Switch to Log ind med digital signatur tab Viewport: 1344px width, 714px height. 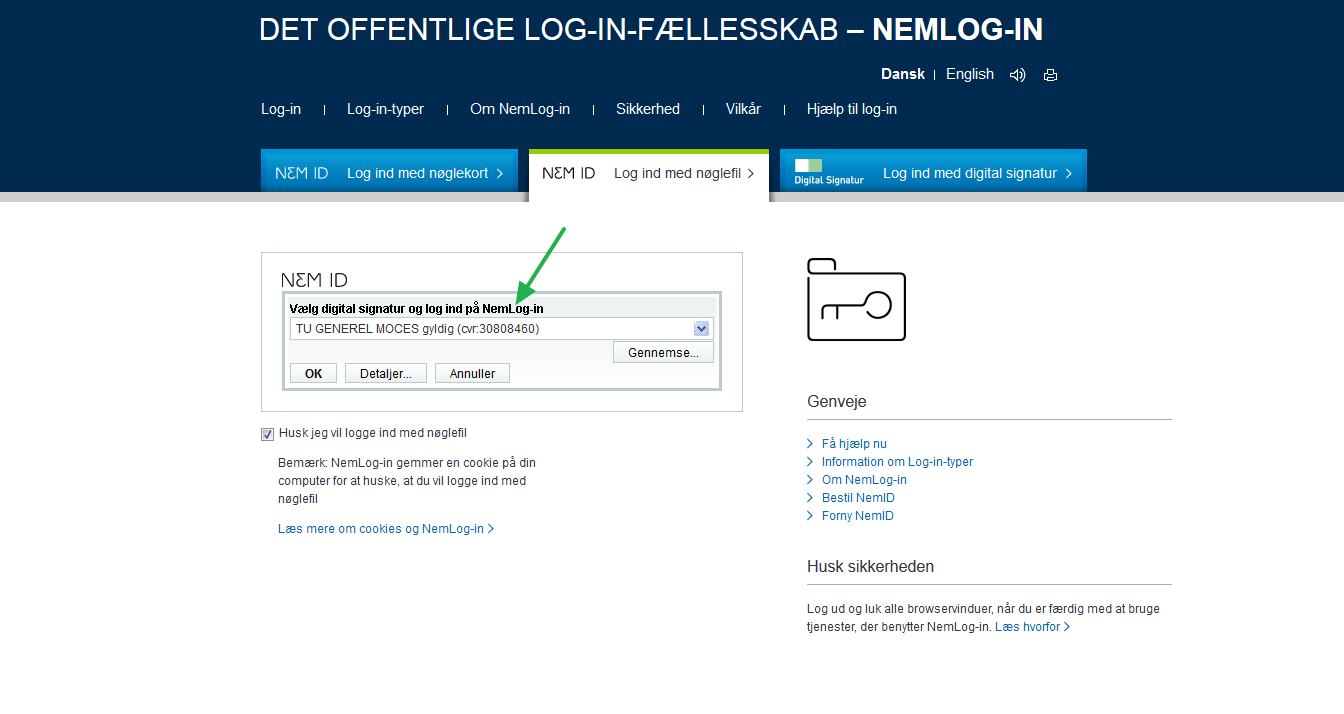click(933, 171)
